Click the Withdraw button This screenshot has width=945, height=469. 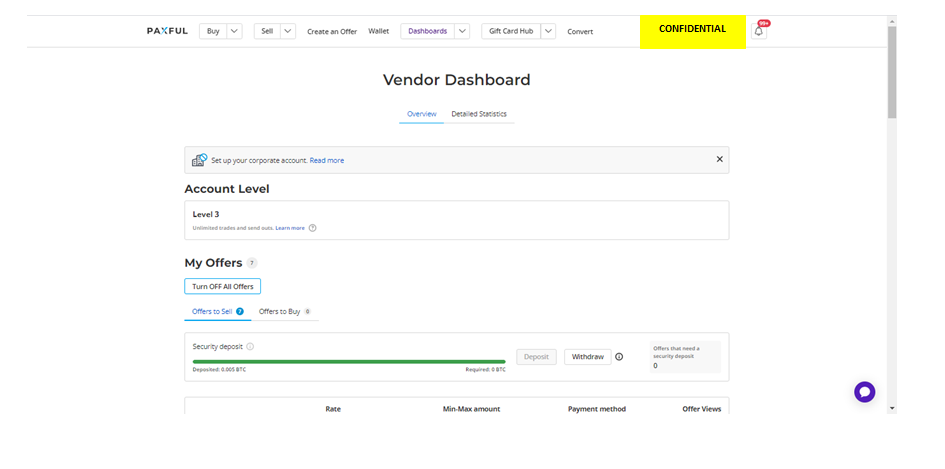pos(588,357)
